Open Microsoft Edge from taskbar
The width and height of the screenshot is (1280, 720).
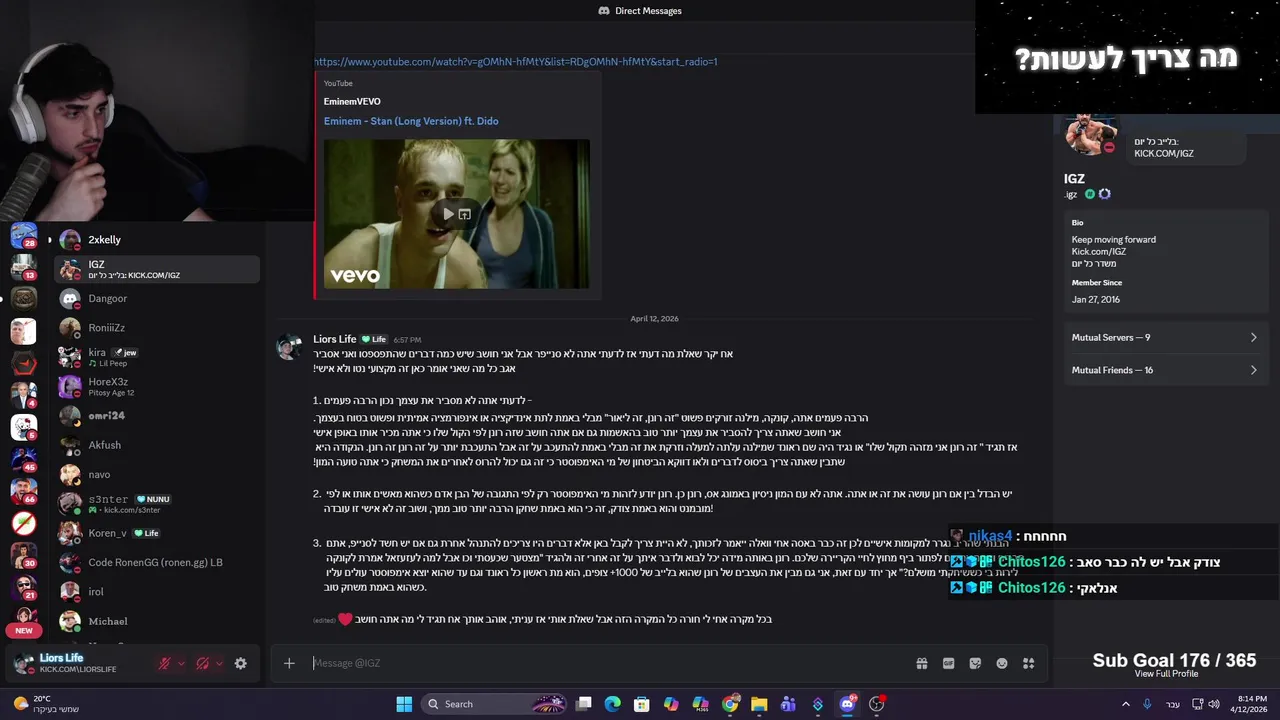(x=613, y=704)
